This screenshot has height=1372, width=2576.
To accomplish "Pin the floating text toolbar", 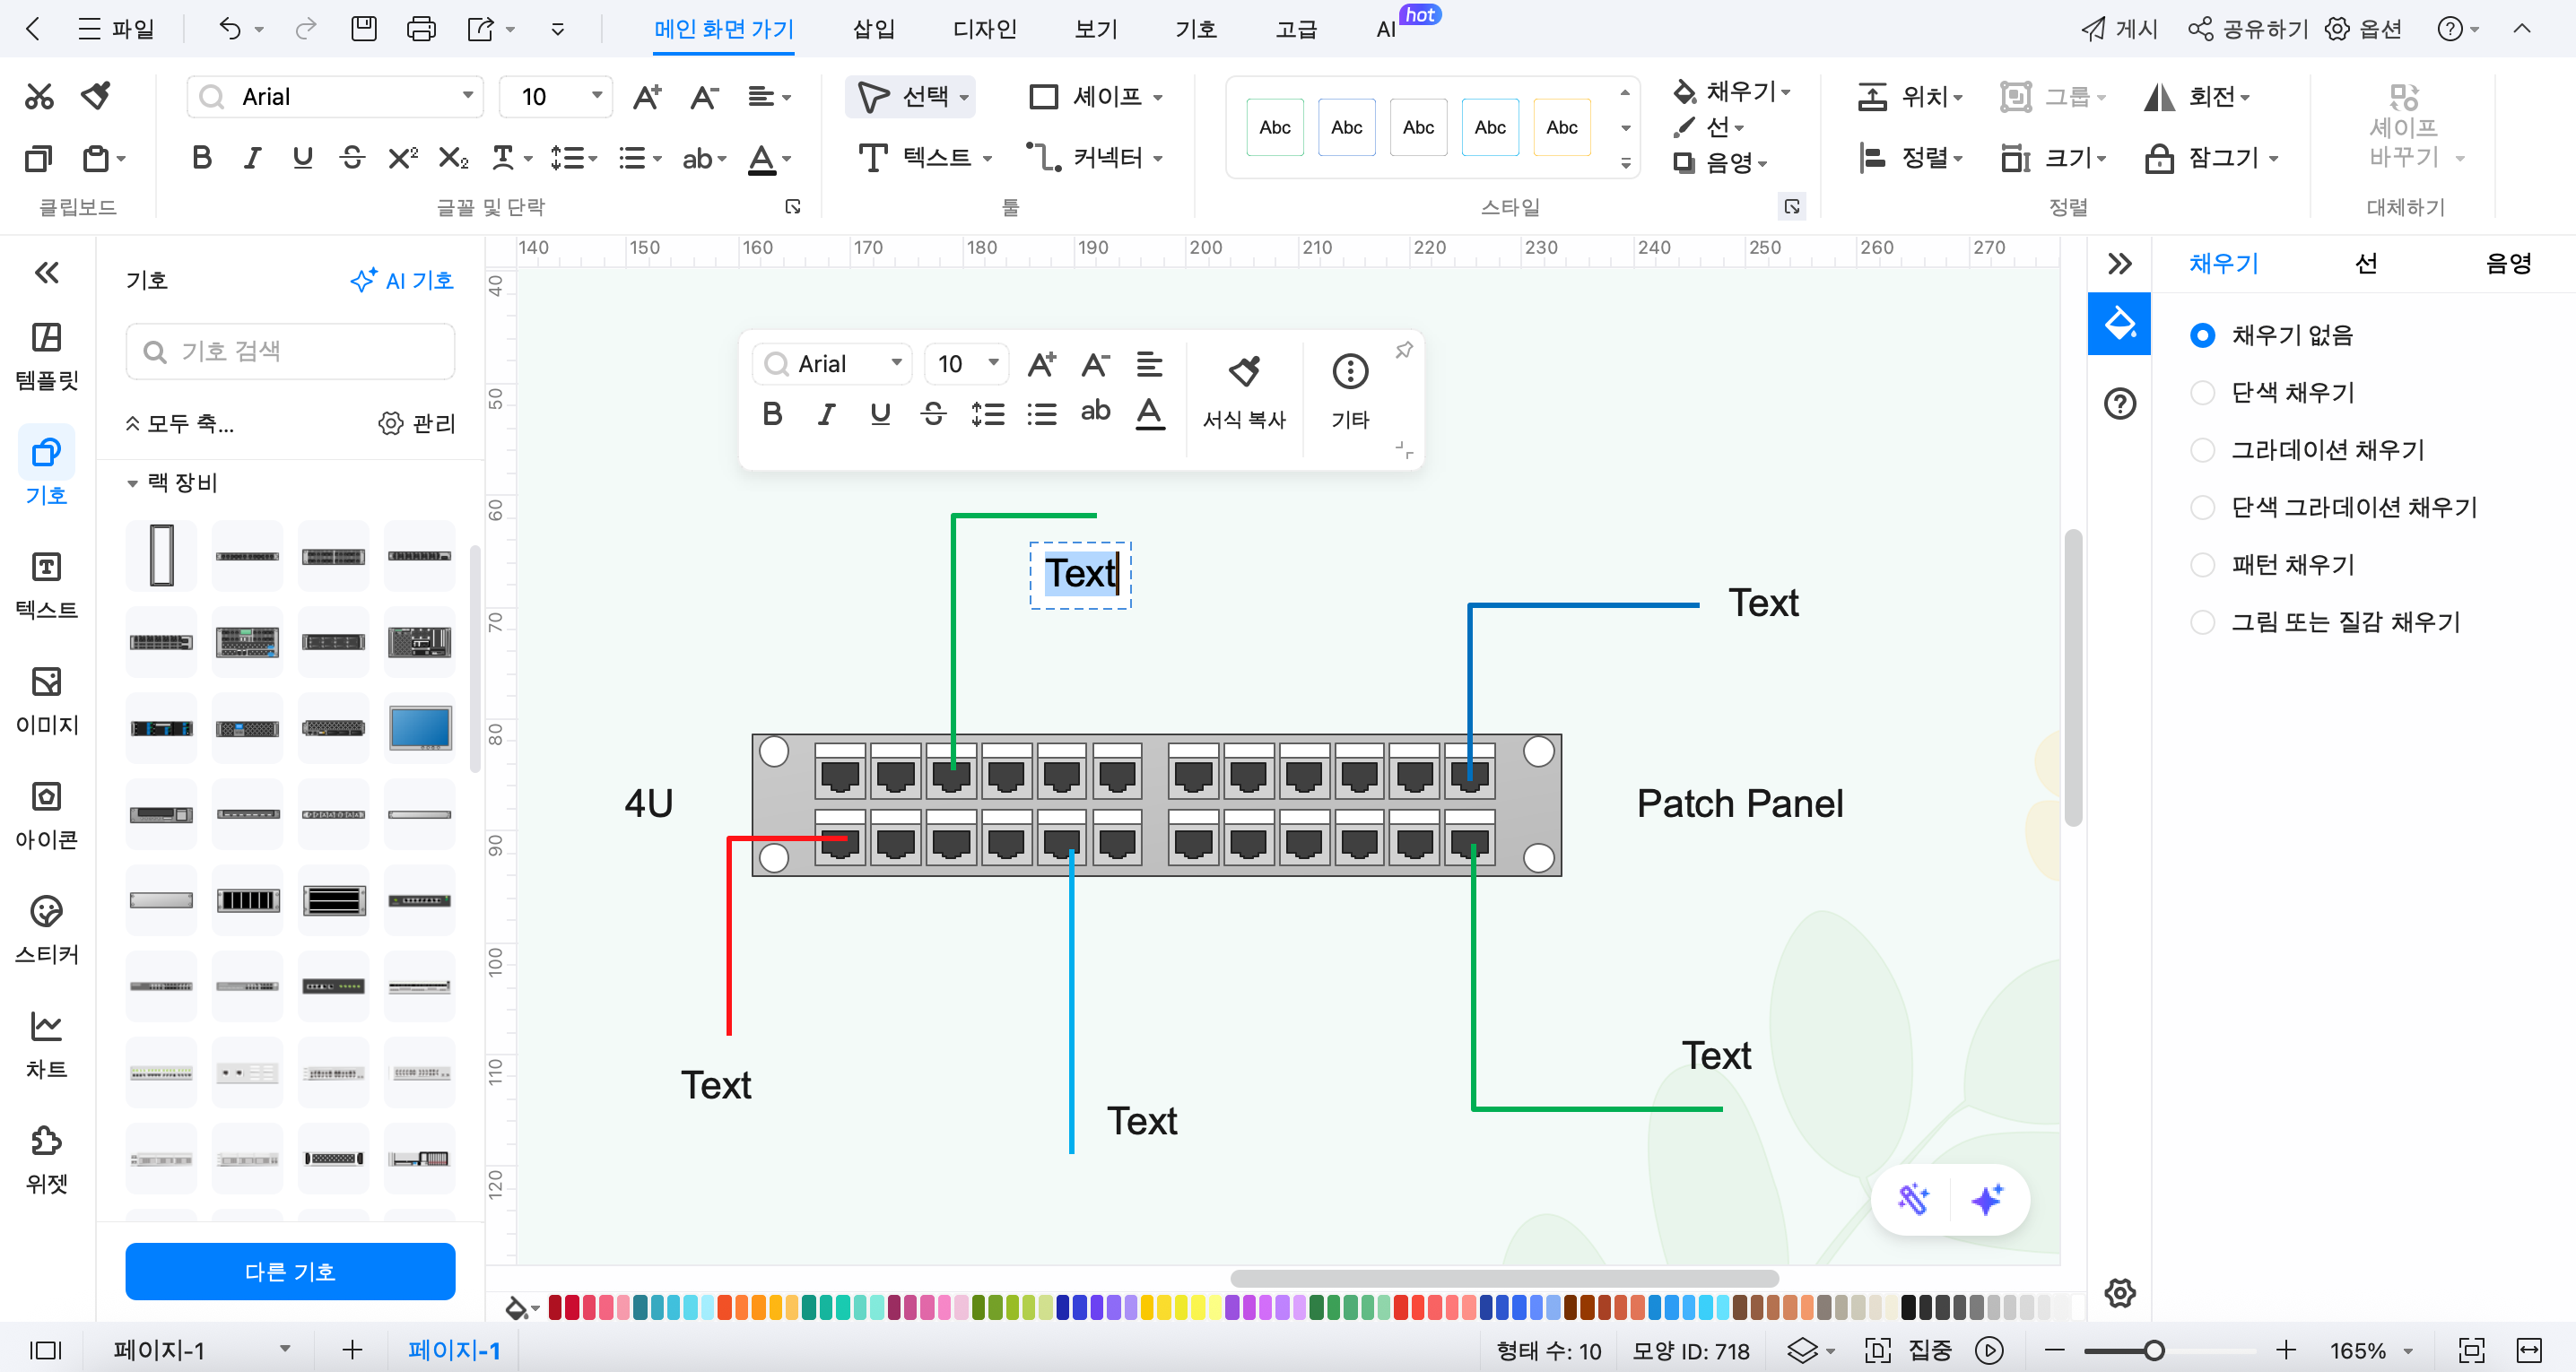I will (x=1404, y=350).
